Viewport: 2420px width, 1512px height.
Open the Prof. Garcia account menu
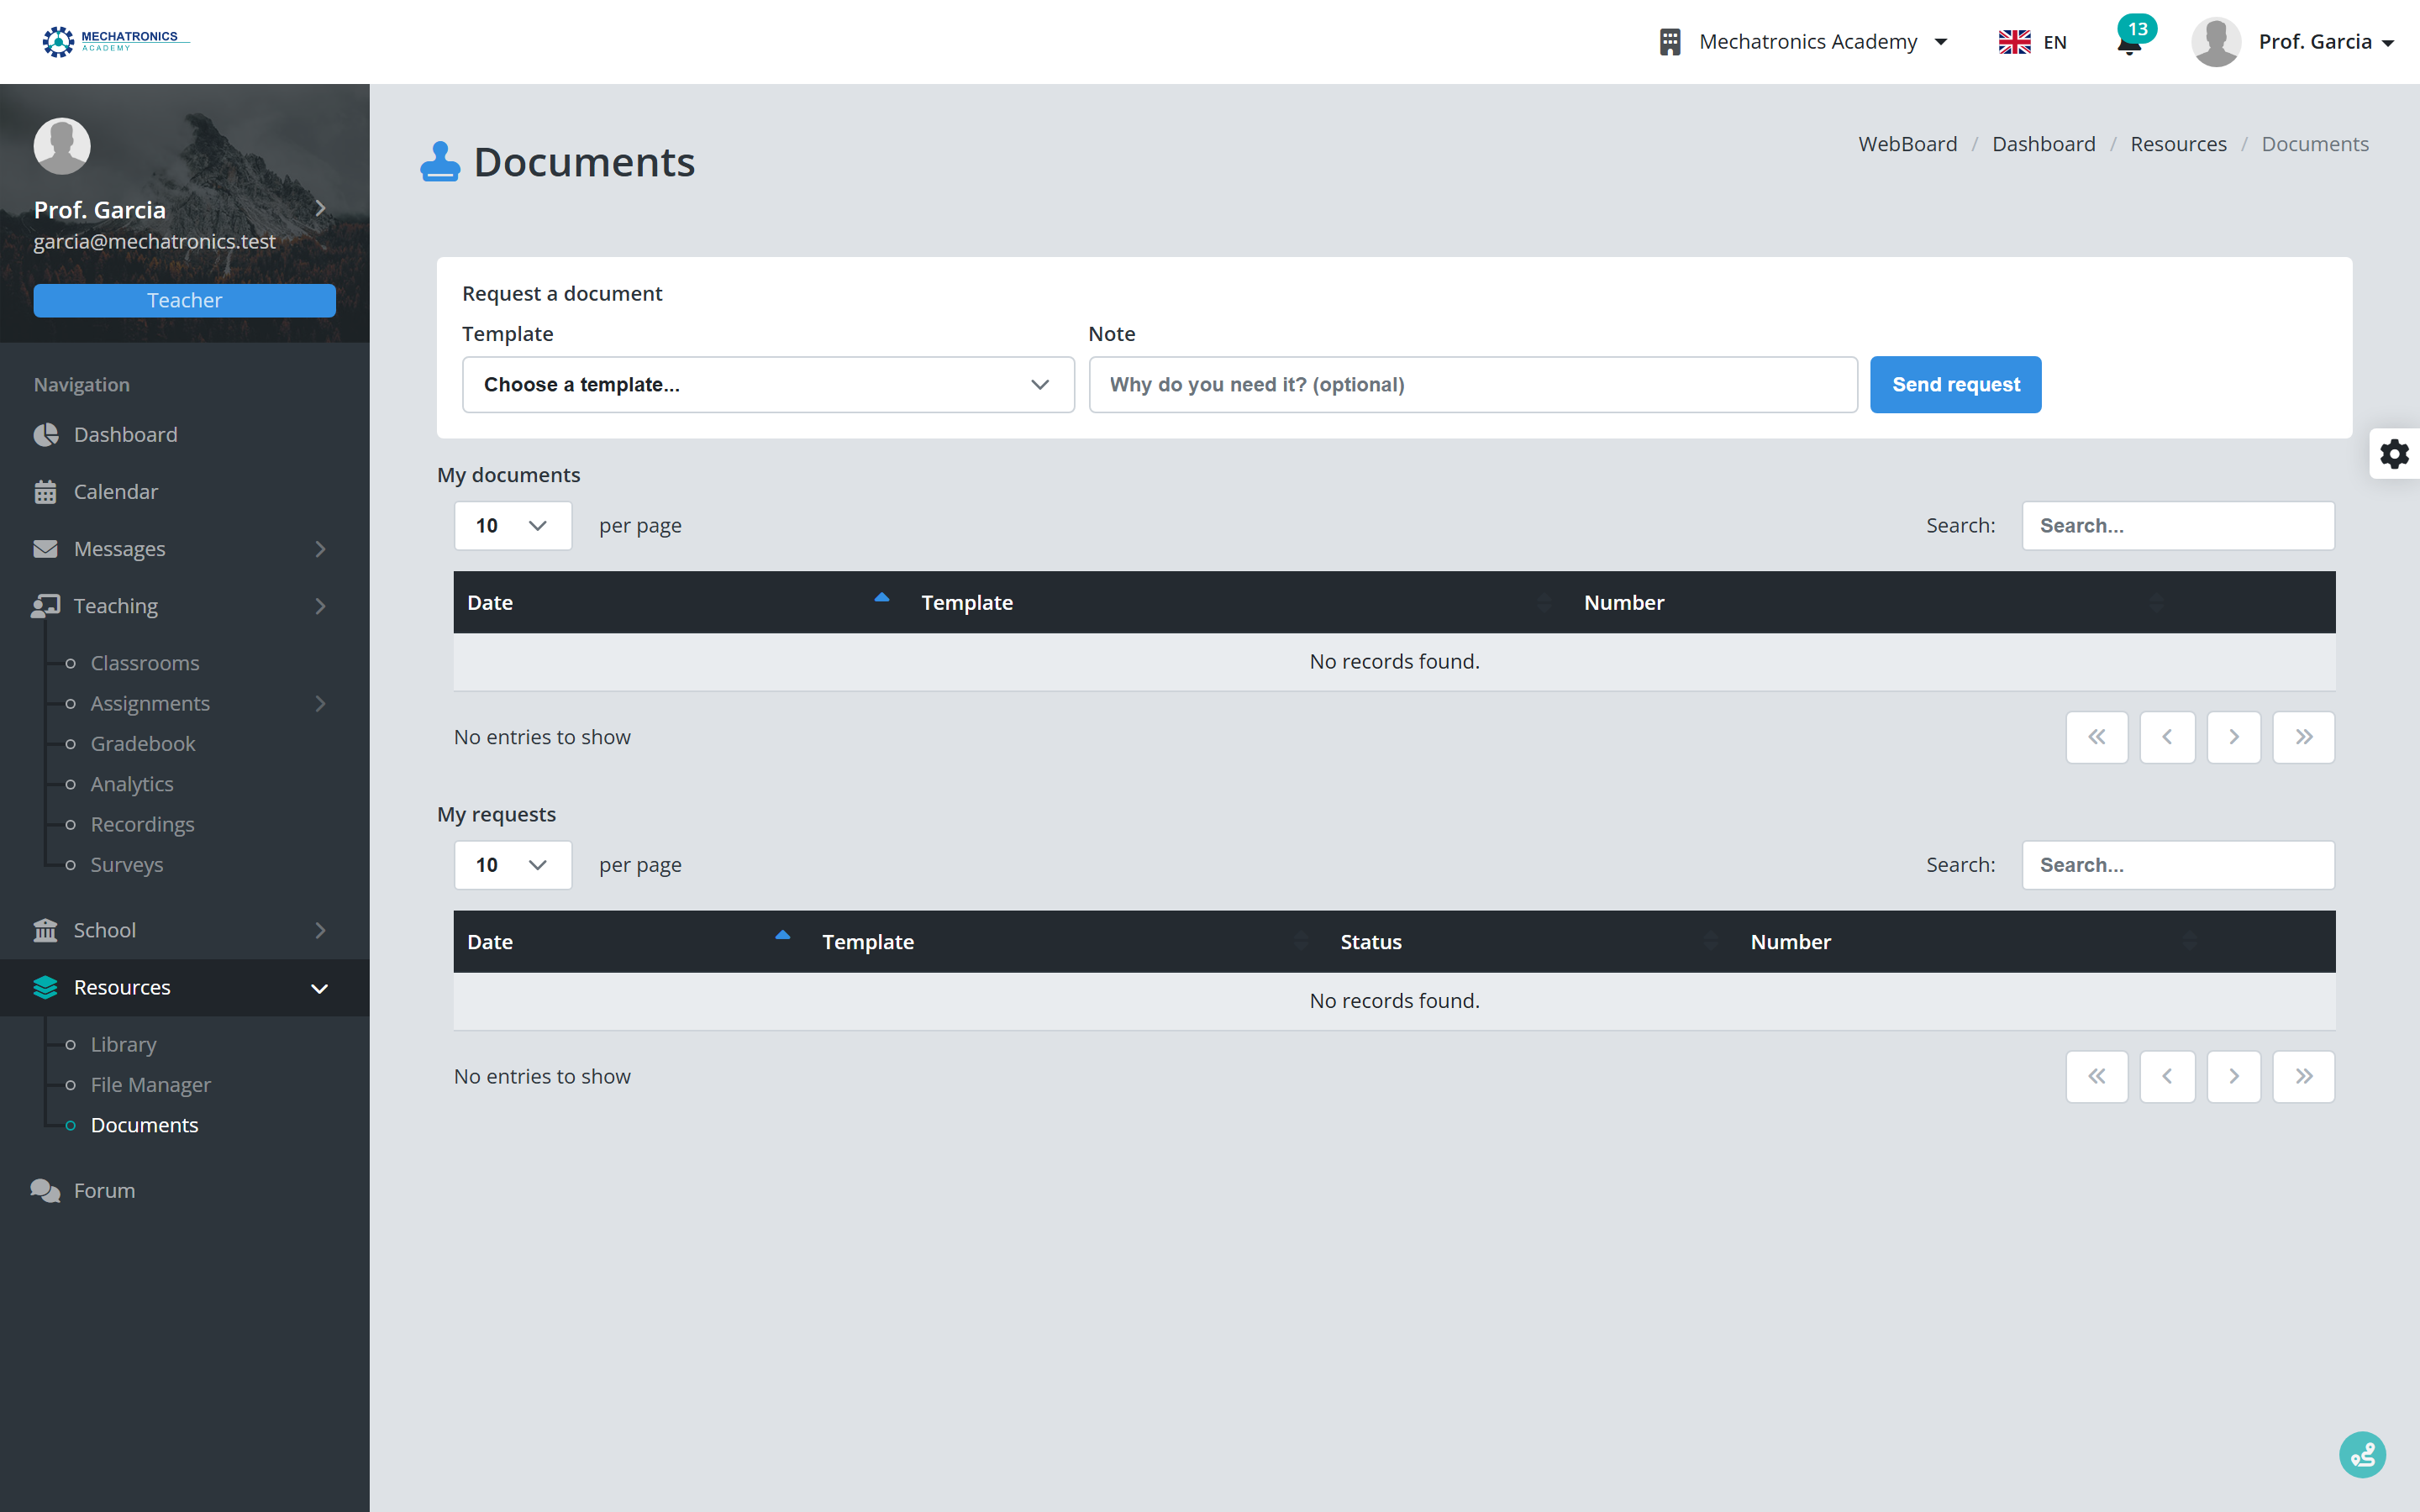click(2326, 42)
